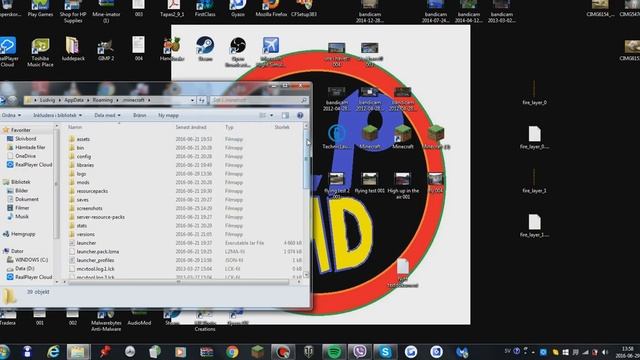Select the launcher jar file
The image size is (640, 360).
(86, 243)
